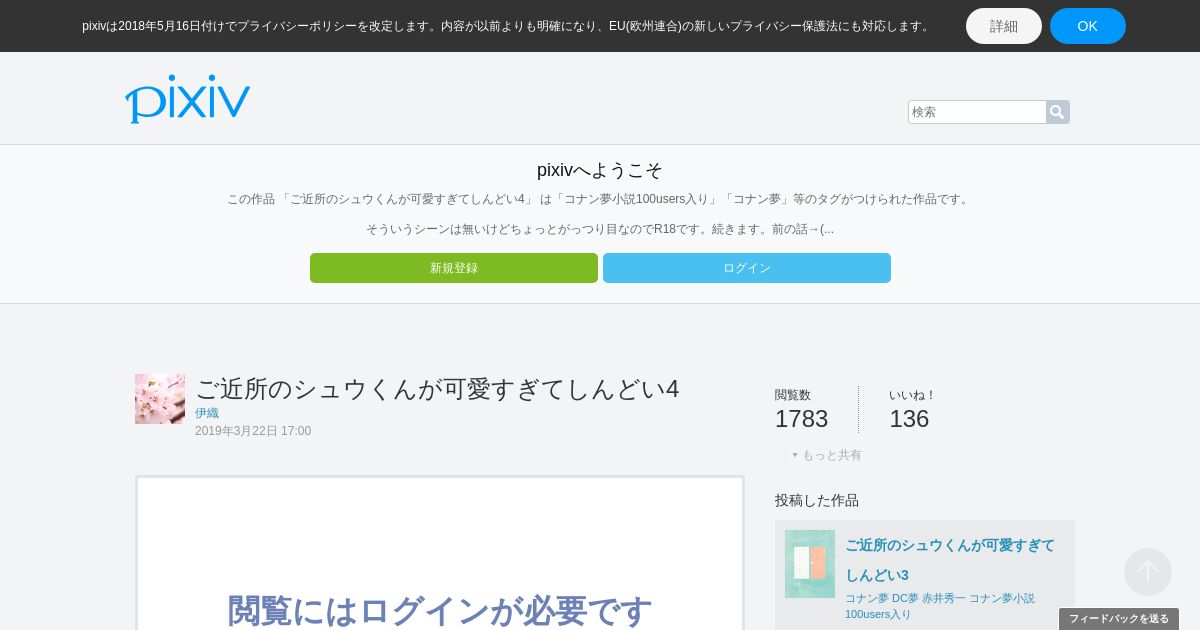Viewport: 1200px width, 630px height.
Task: Click the pixiv logo
Action: (187, 99)
